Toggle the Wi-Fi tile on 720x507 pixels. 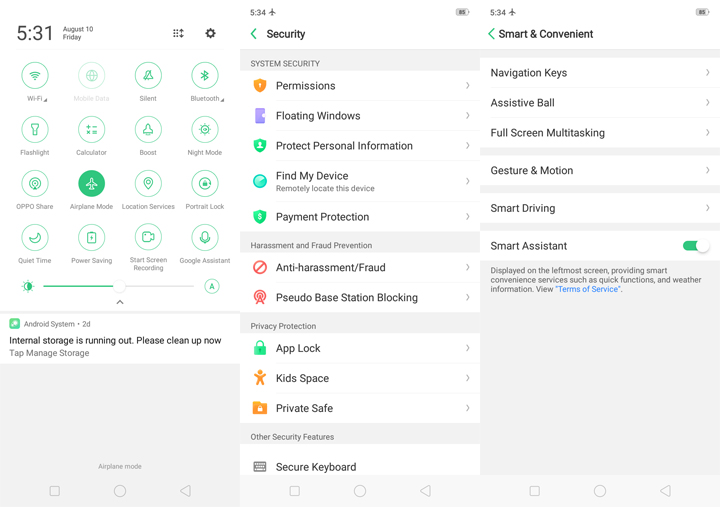point(35,76)
